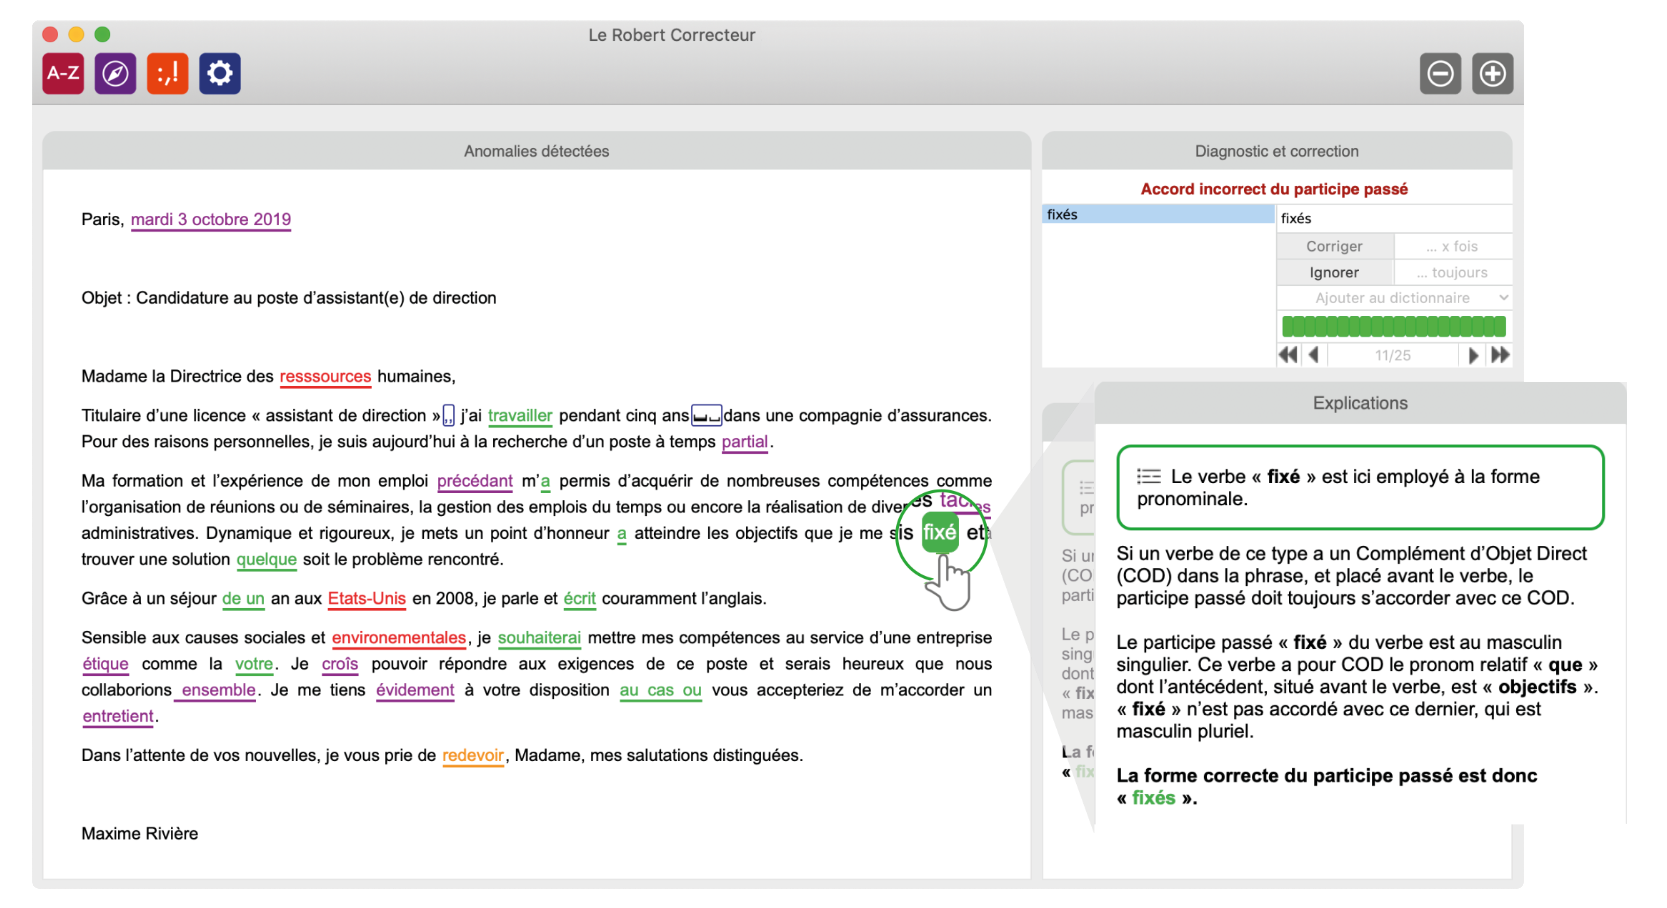This screenshot has width=1667, height=908.
Task: Click the 'Anomalies détectées' panel header
Action: click(x=536, y=151)
